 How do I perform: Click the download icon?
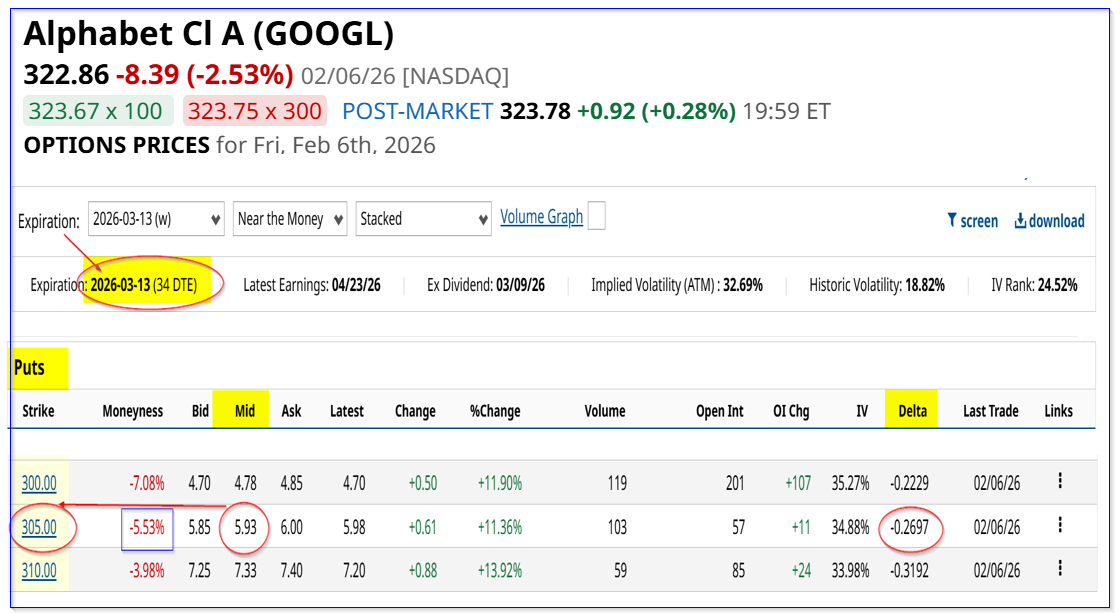point(1020,221)
